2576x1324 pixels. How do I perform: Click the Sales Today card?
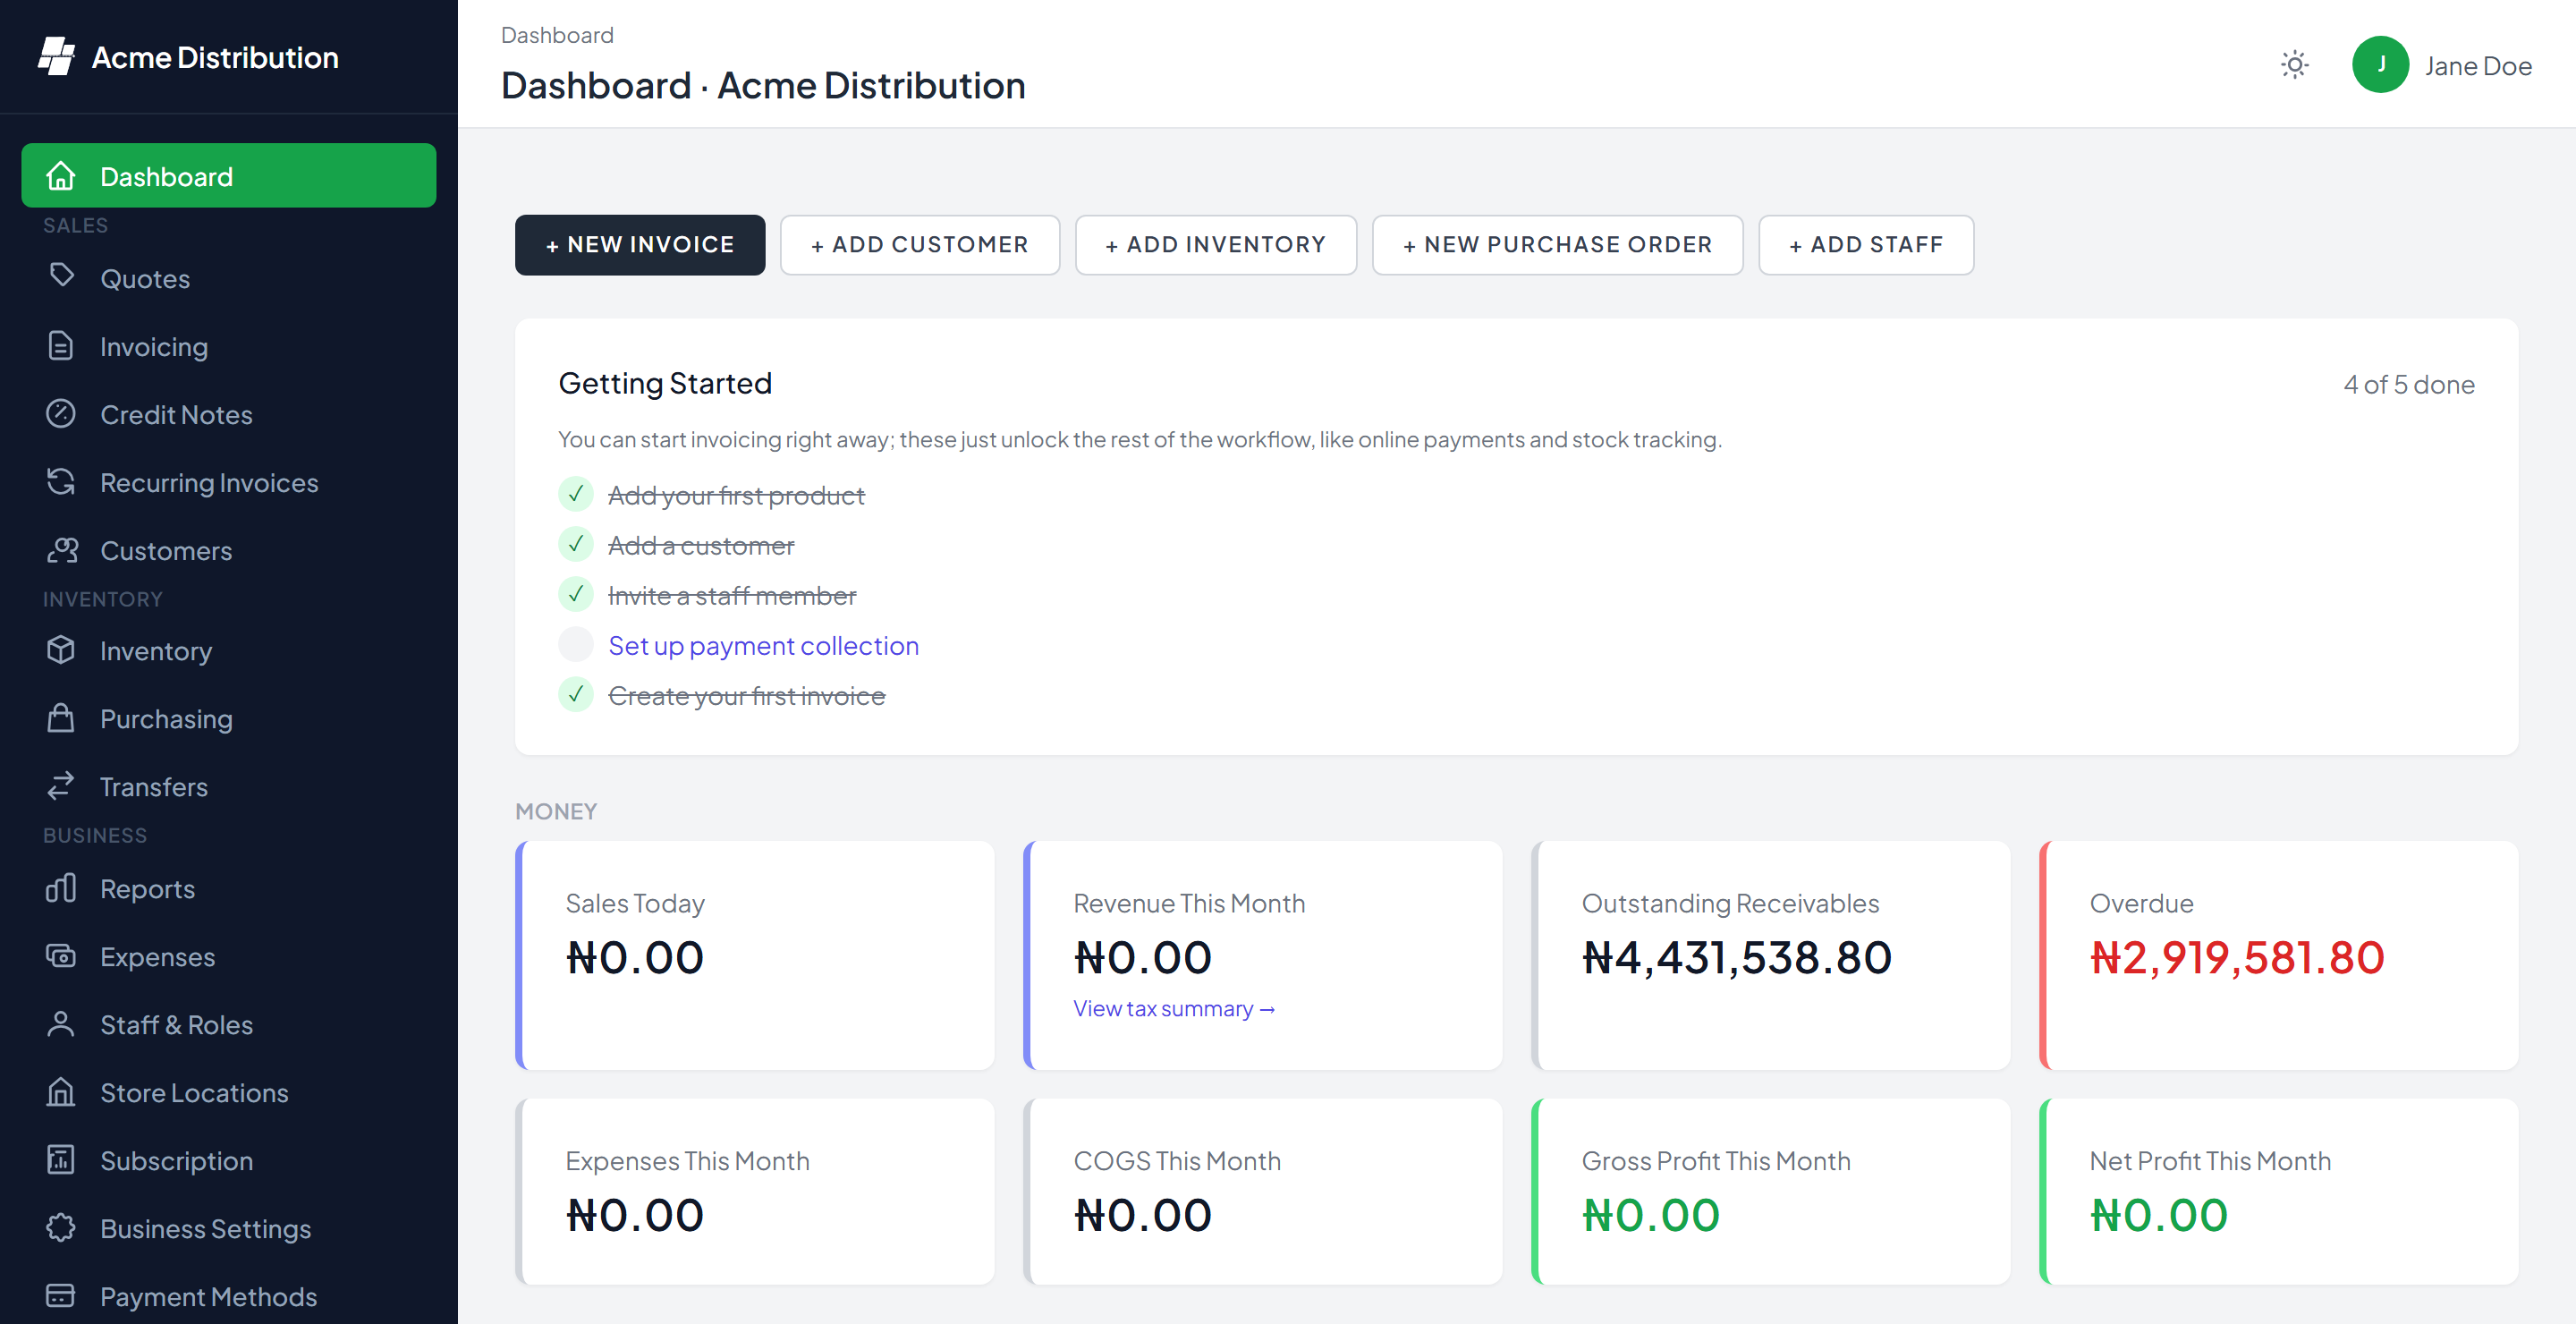pos(755,956)
